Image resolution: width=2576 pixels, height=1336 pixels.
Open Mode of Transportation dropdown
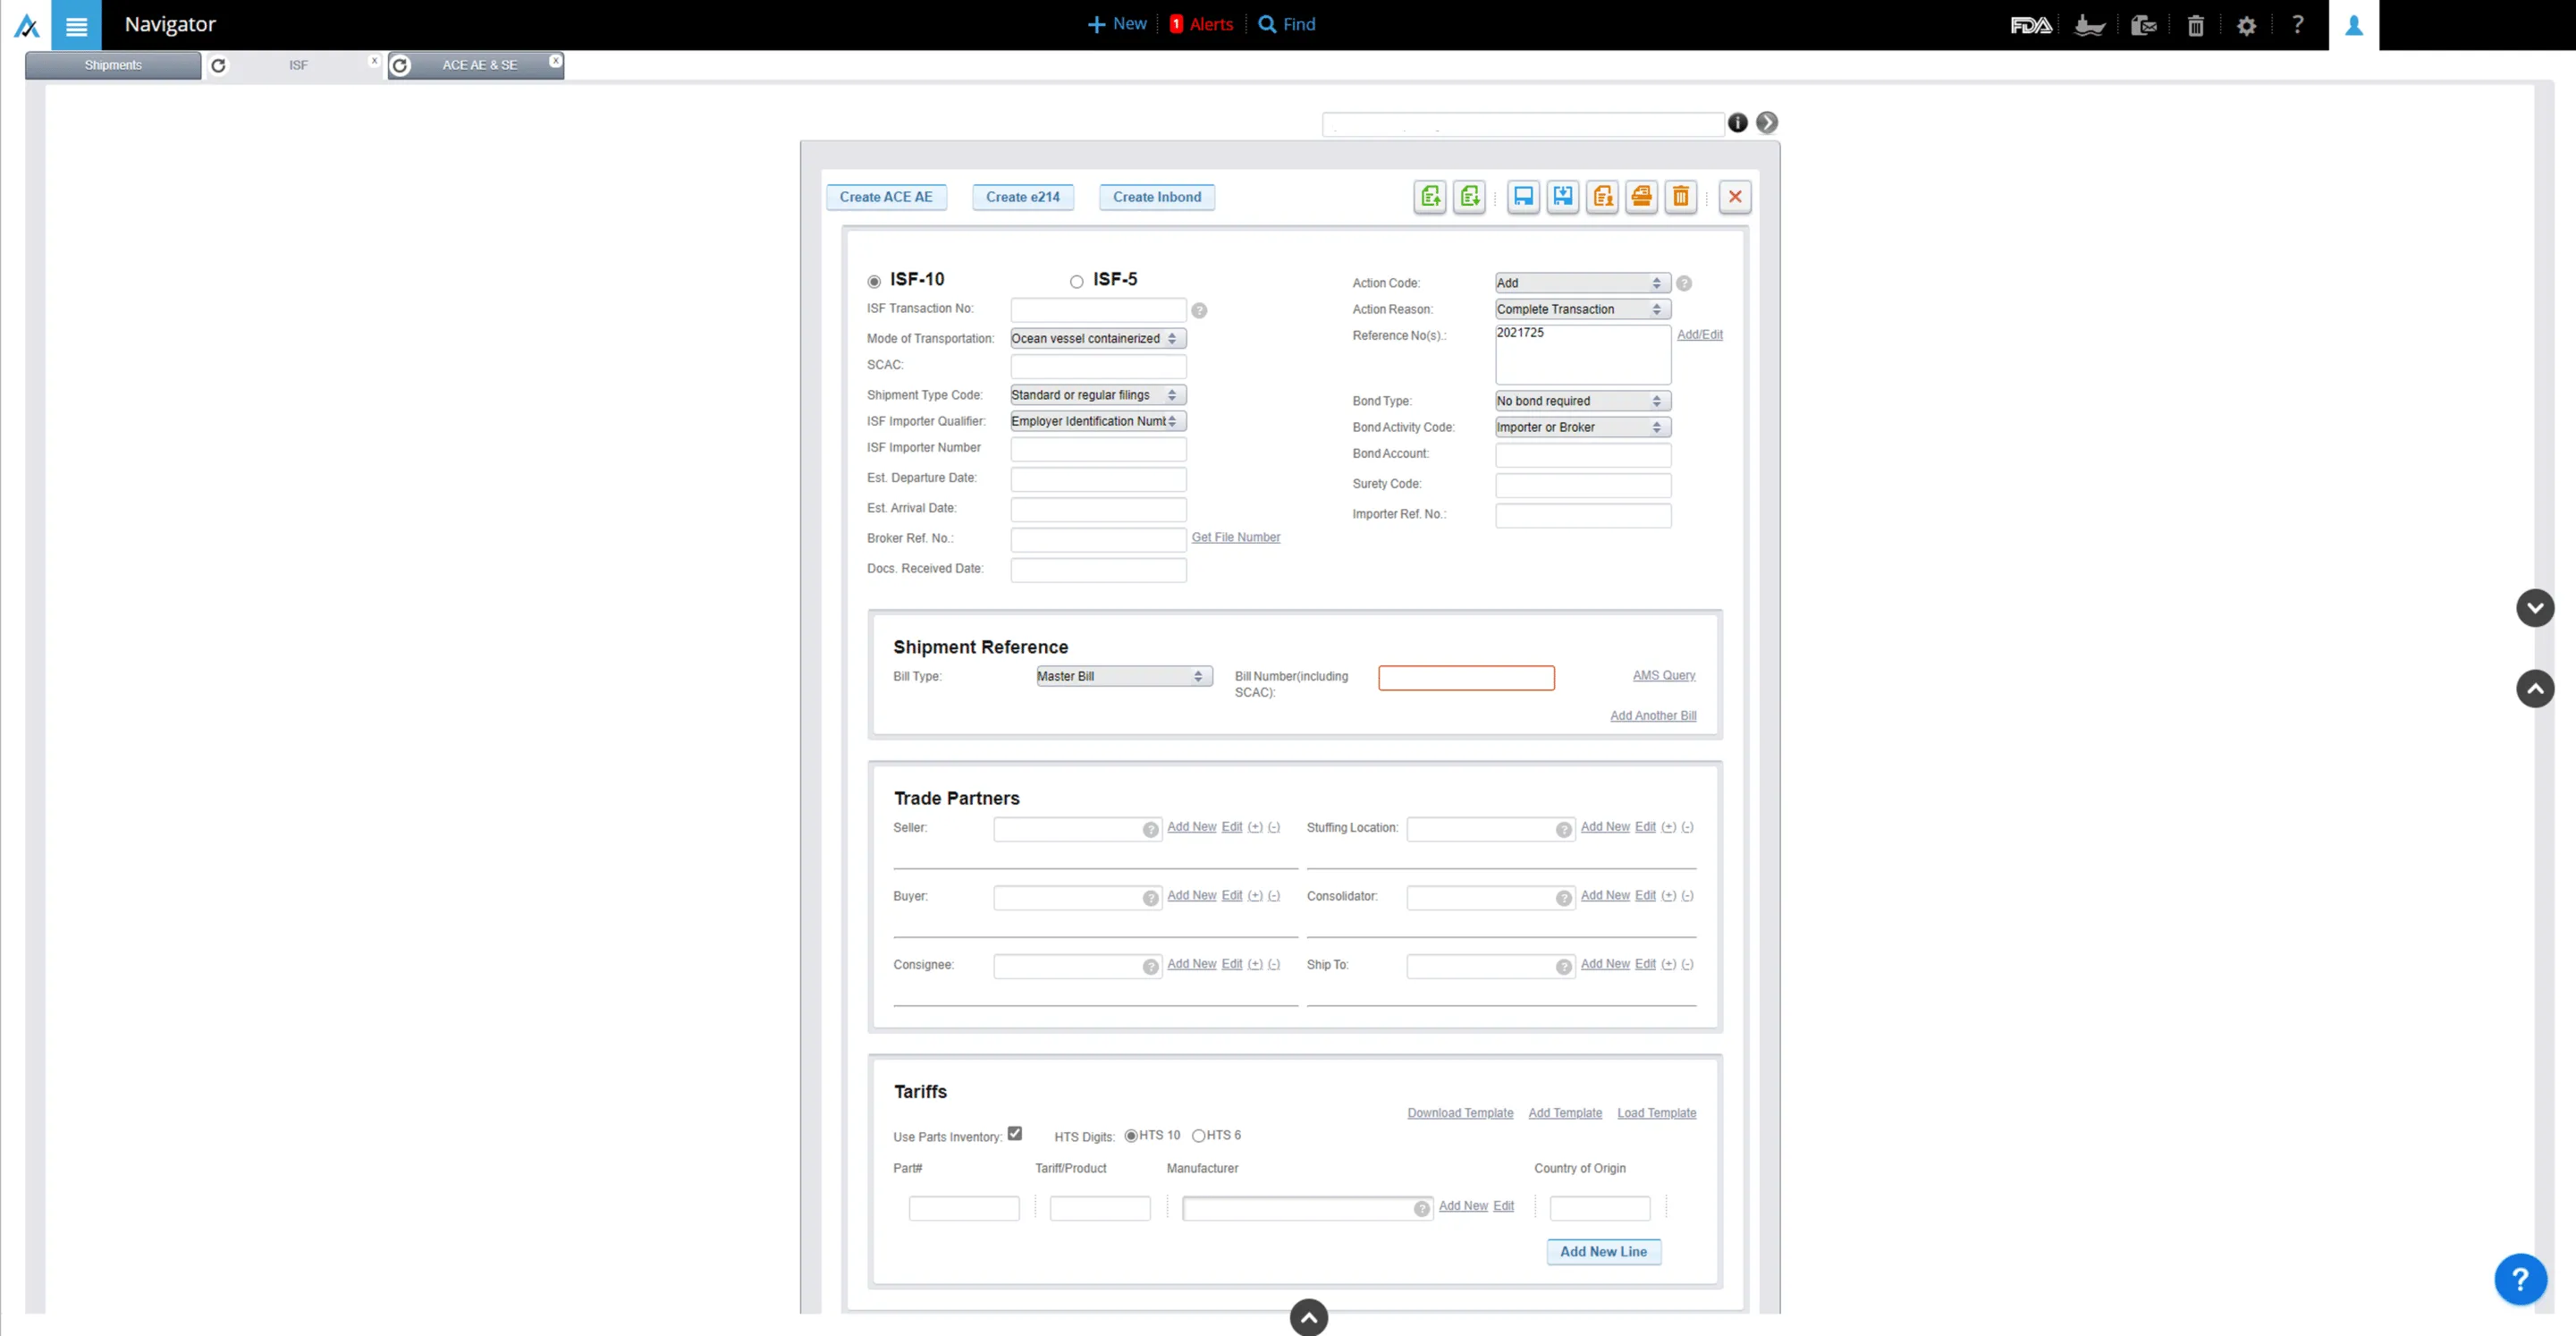(1097, 339)
